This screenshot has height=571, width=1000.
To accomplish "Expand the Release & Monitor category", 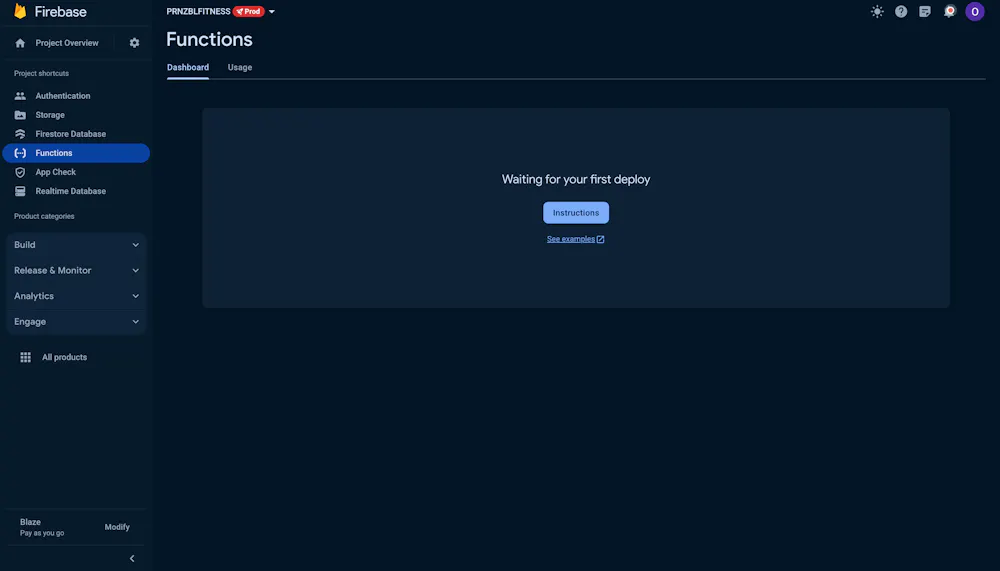I will pyautogui.click(x=76, y=271).
